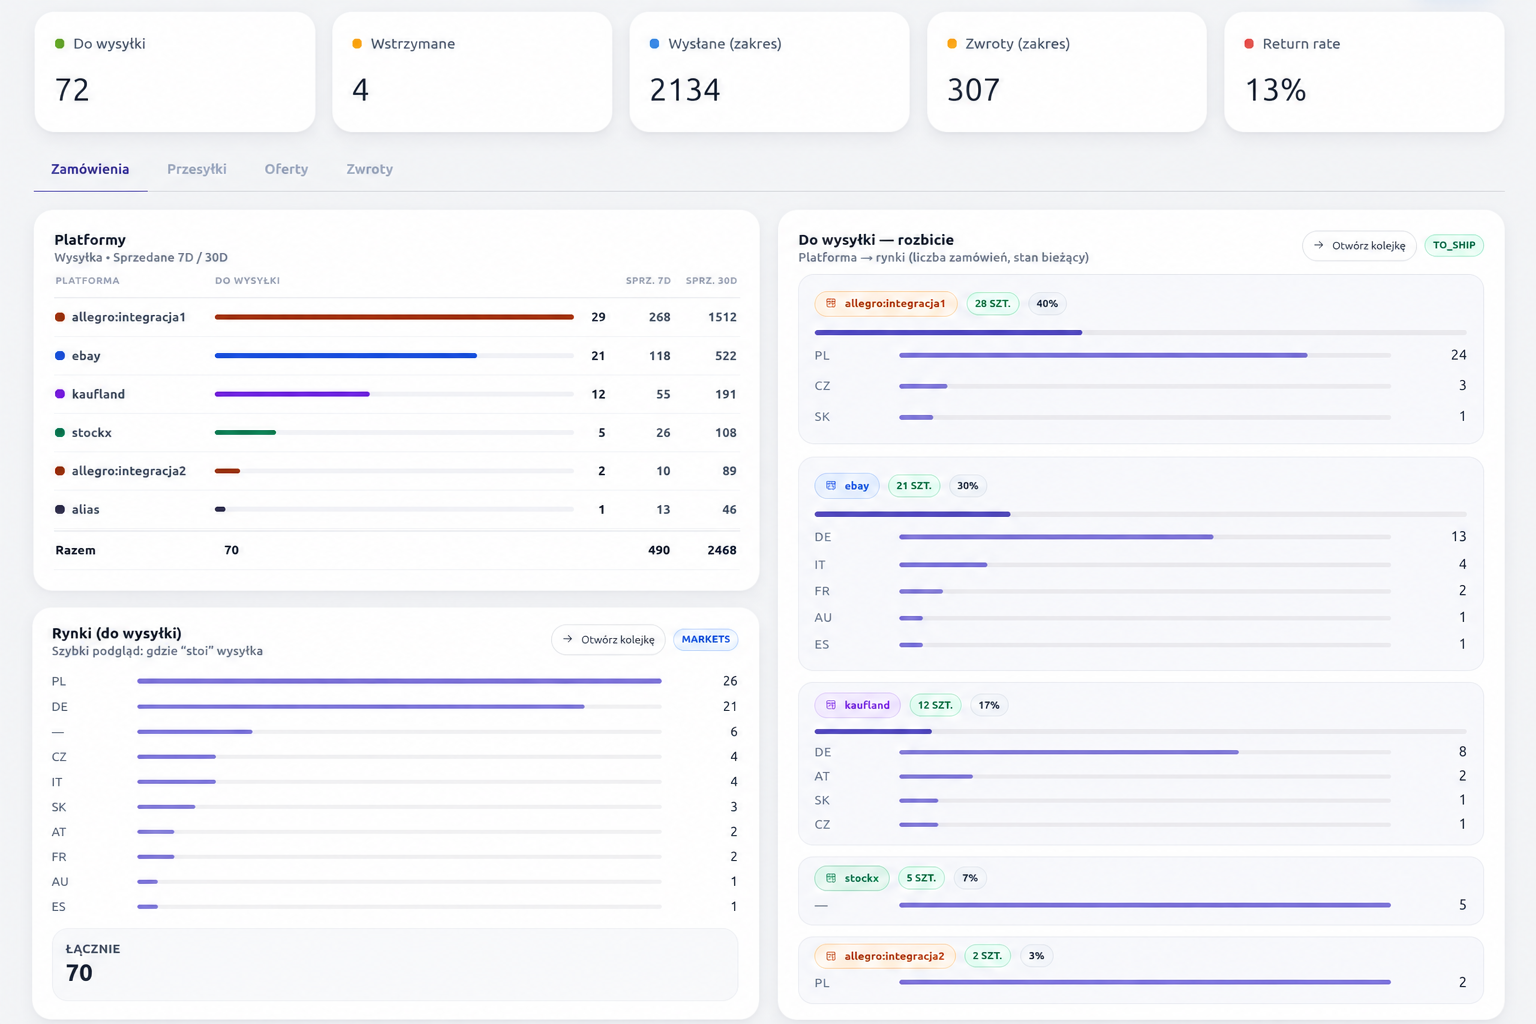Click arrow icon in Rynki Otwórz kolejkę button
The width and height of the screenshot is (1536, 1024).
tap(568, 639)
